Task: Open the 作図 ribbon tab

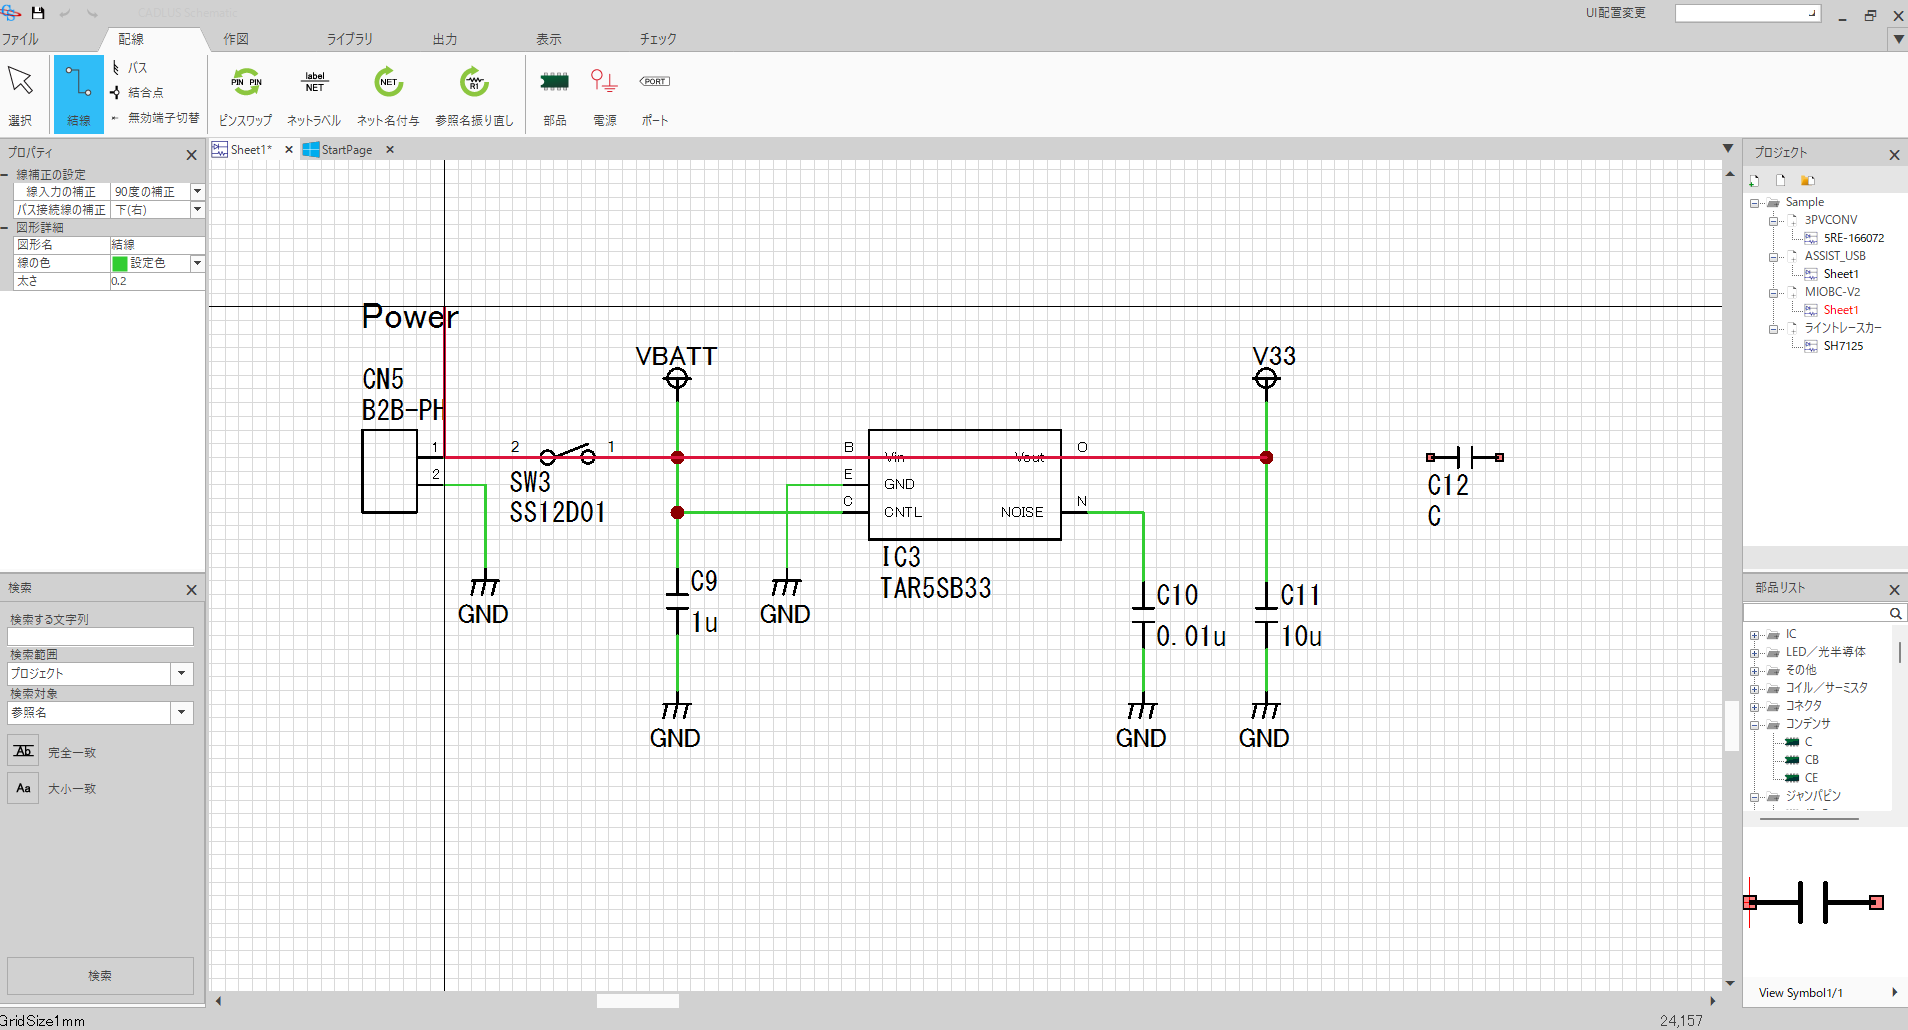Action: pos(236,39)
